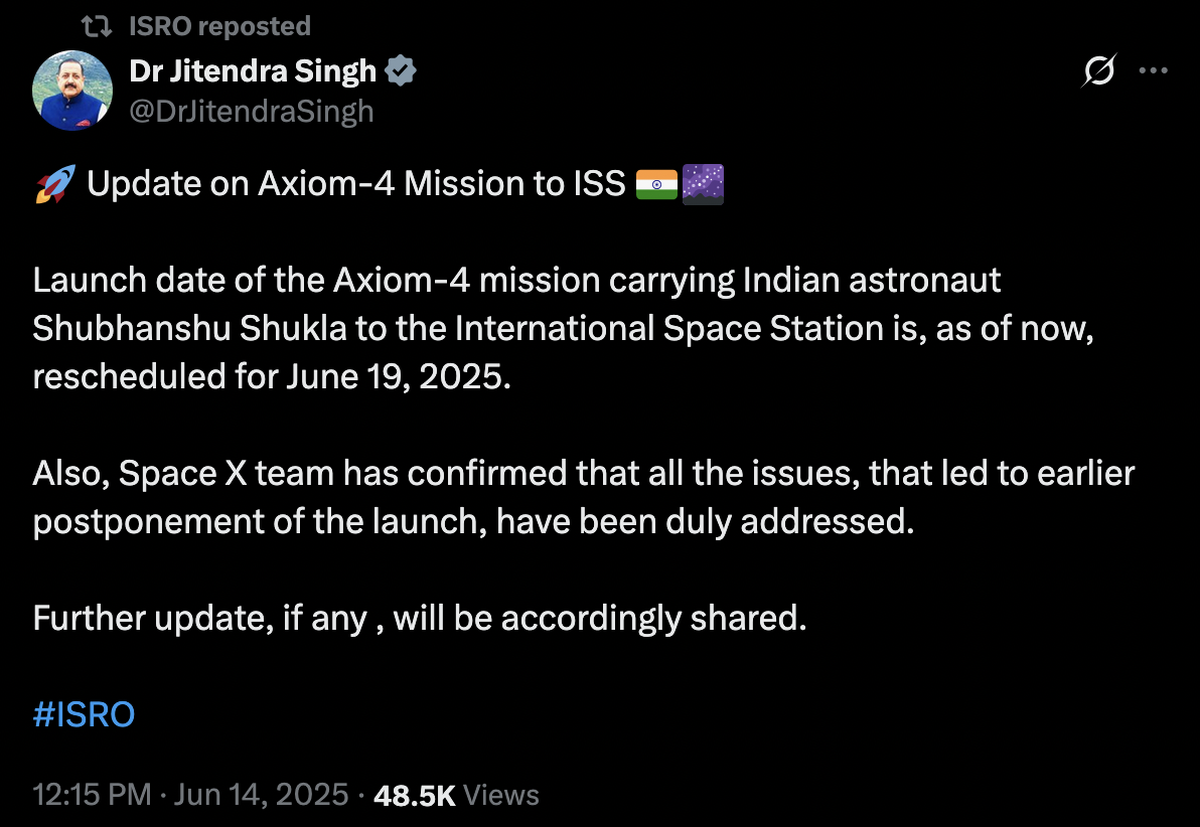Screen dimensions: 1200x827
Task: Click the Jun 14, 2025 date text
Action: tap(262, 795)
